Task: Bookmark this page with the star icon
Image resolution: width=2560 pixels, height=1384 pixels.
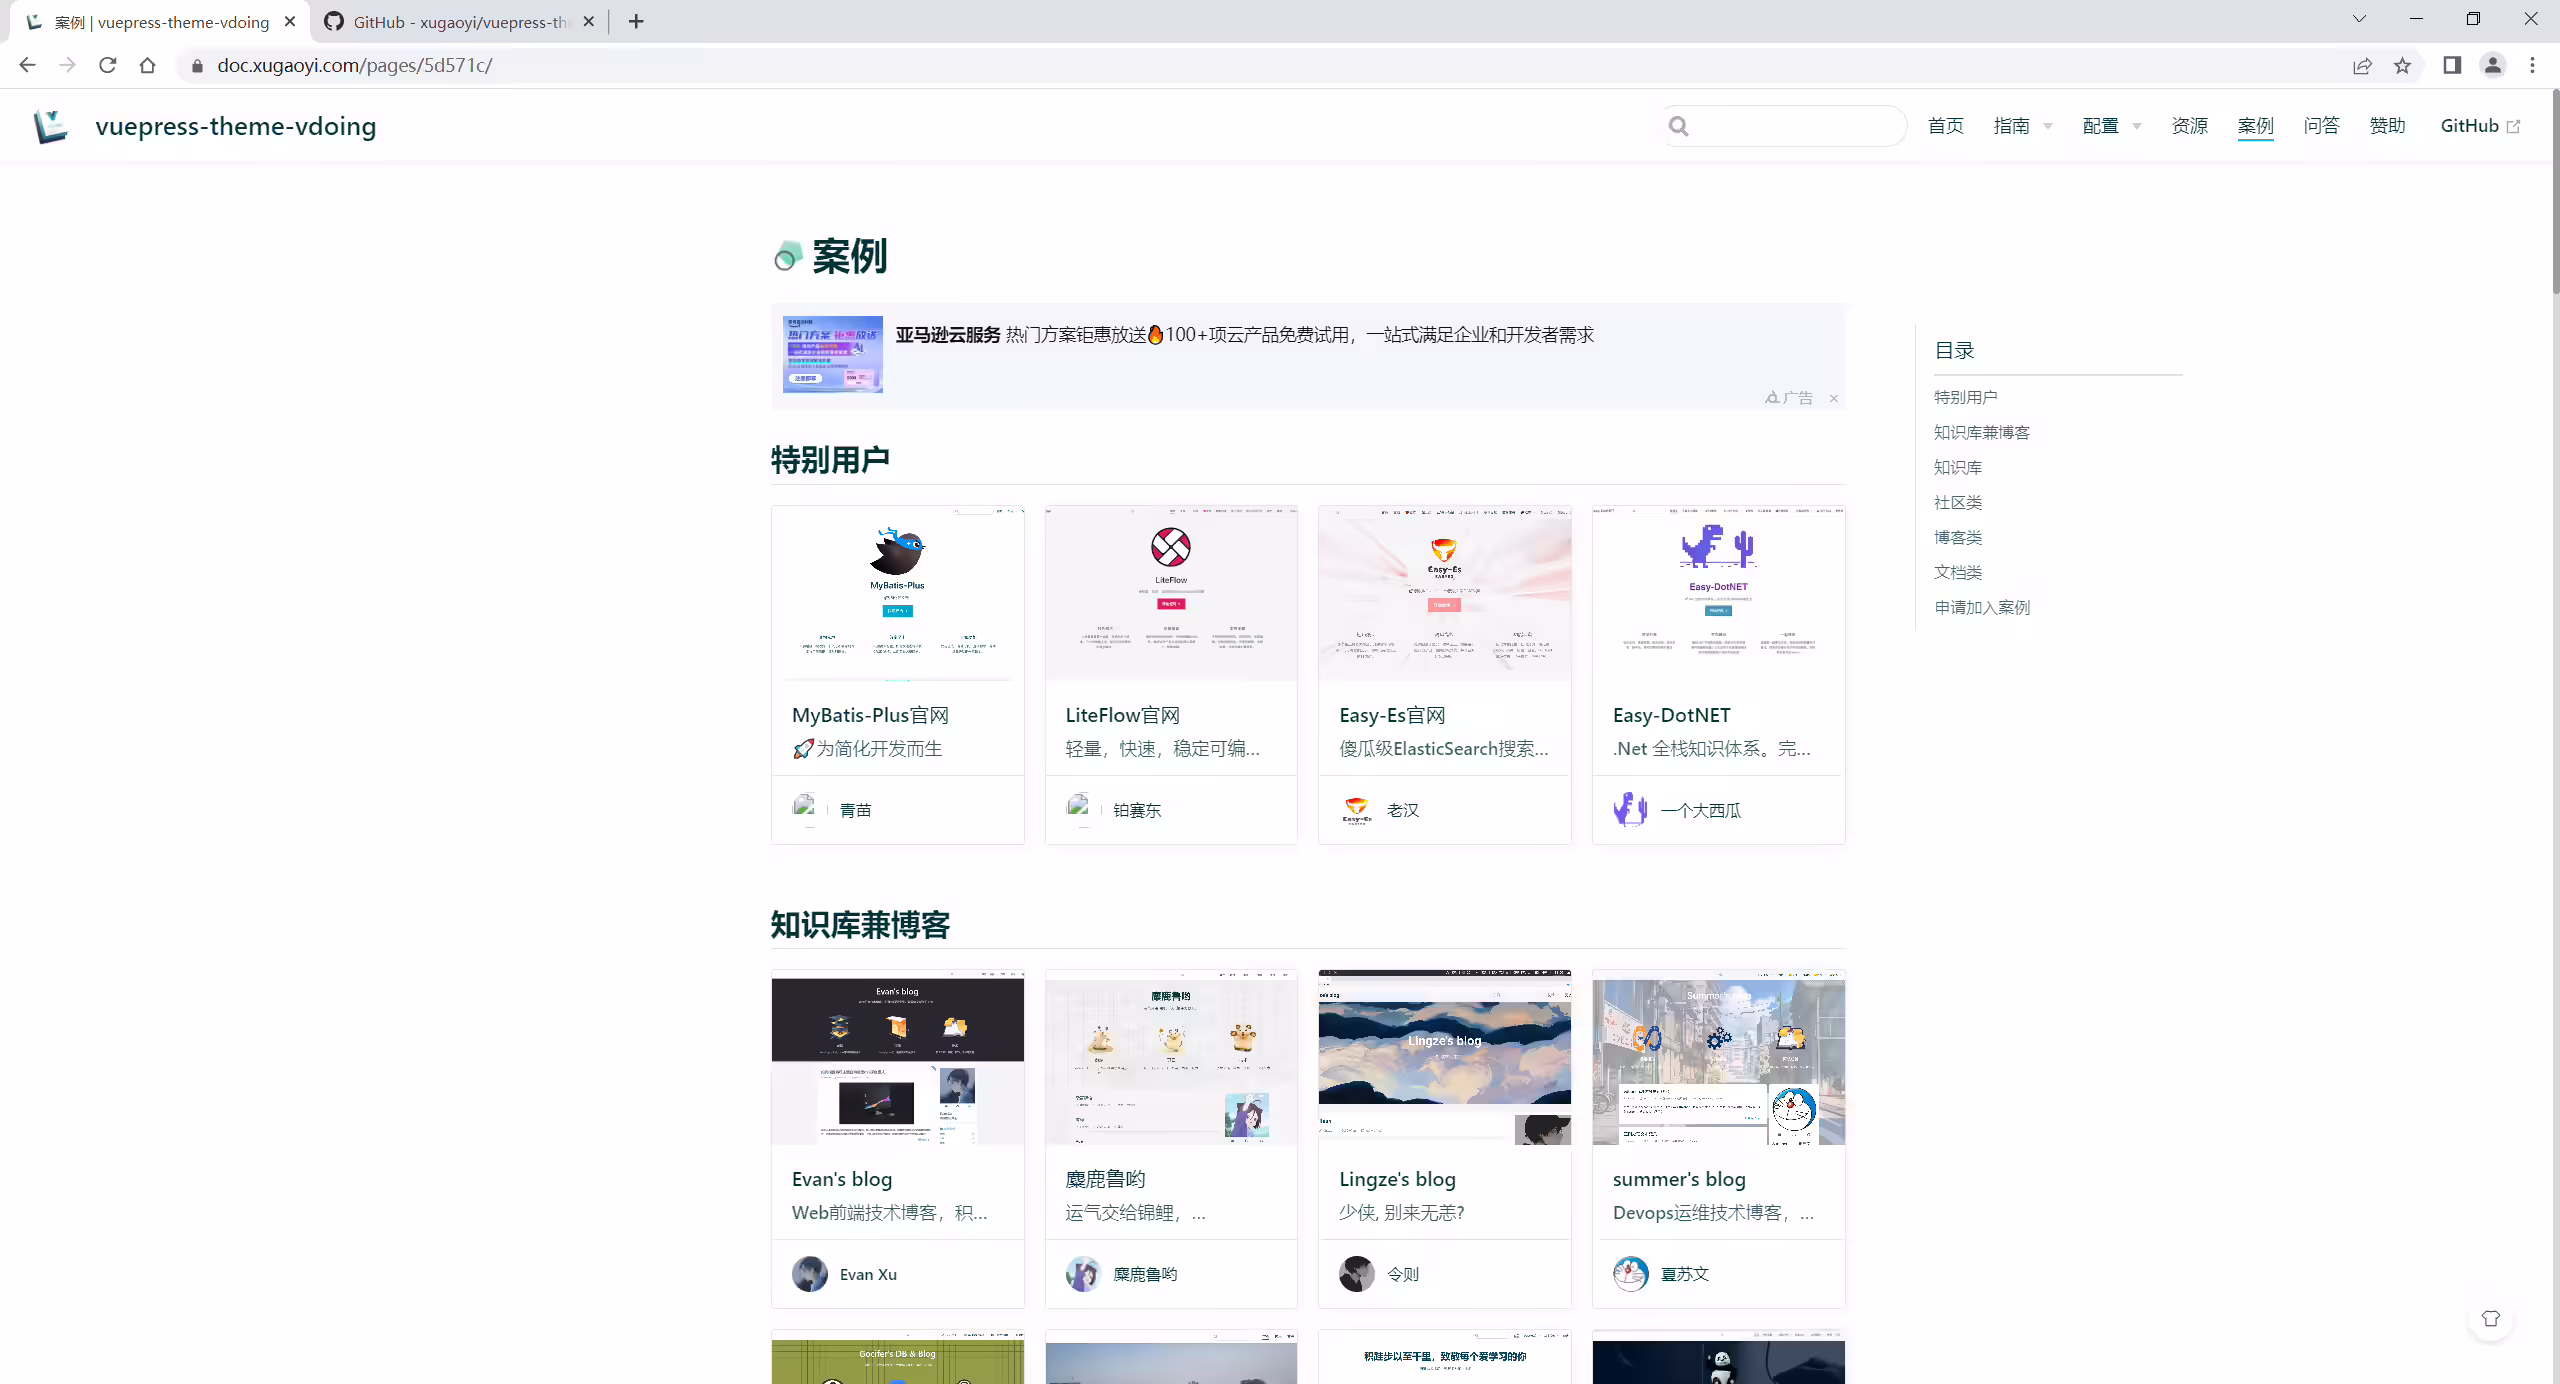Action: click(x=2402, y=65)
